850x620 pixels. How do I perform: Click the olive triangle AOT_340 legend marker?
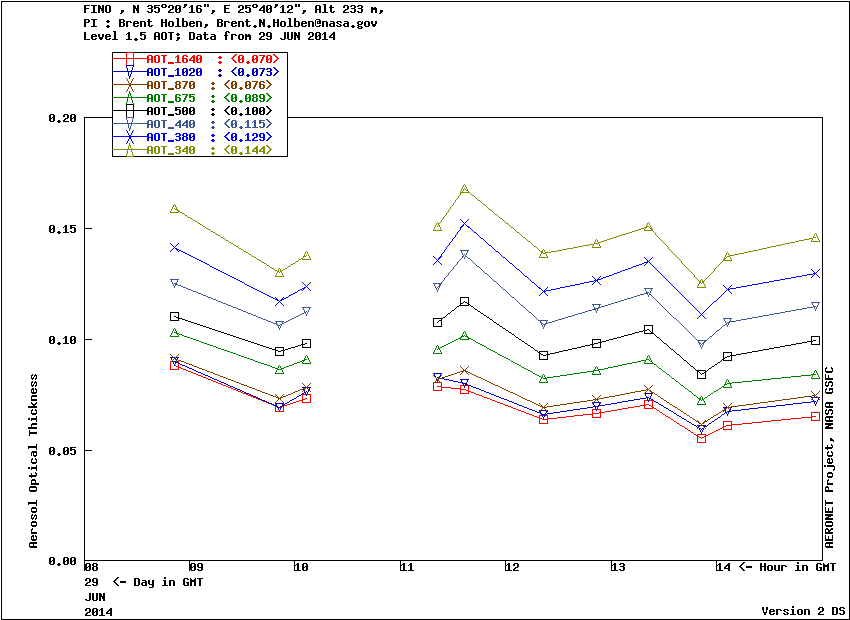coord(129,150)
